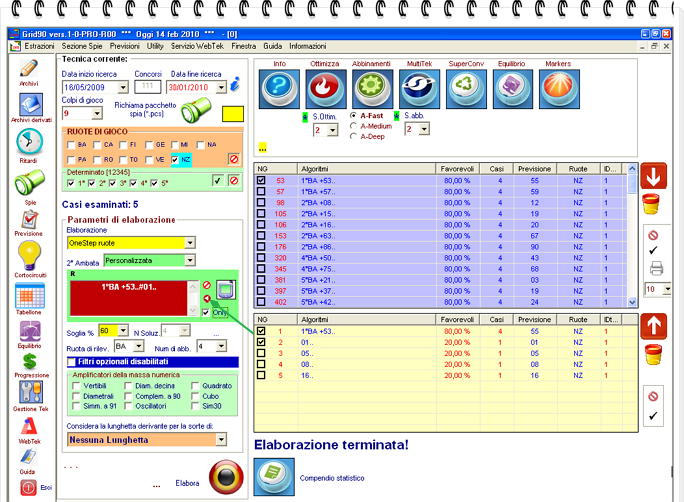The height and width of the screenshot is (502, 684).
Task: Open the Sezione Spie menu
Action: pyautogui.click(x=82, y=46)
